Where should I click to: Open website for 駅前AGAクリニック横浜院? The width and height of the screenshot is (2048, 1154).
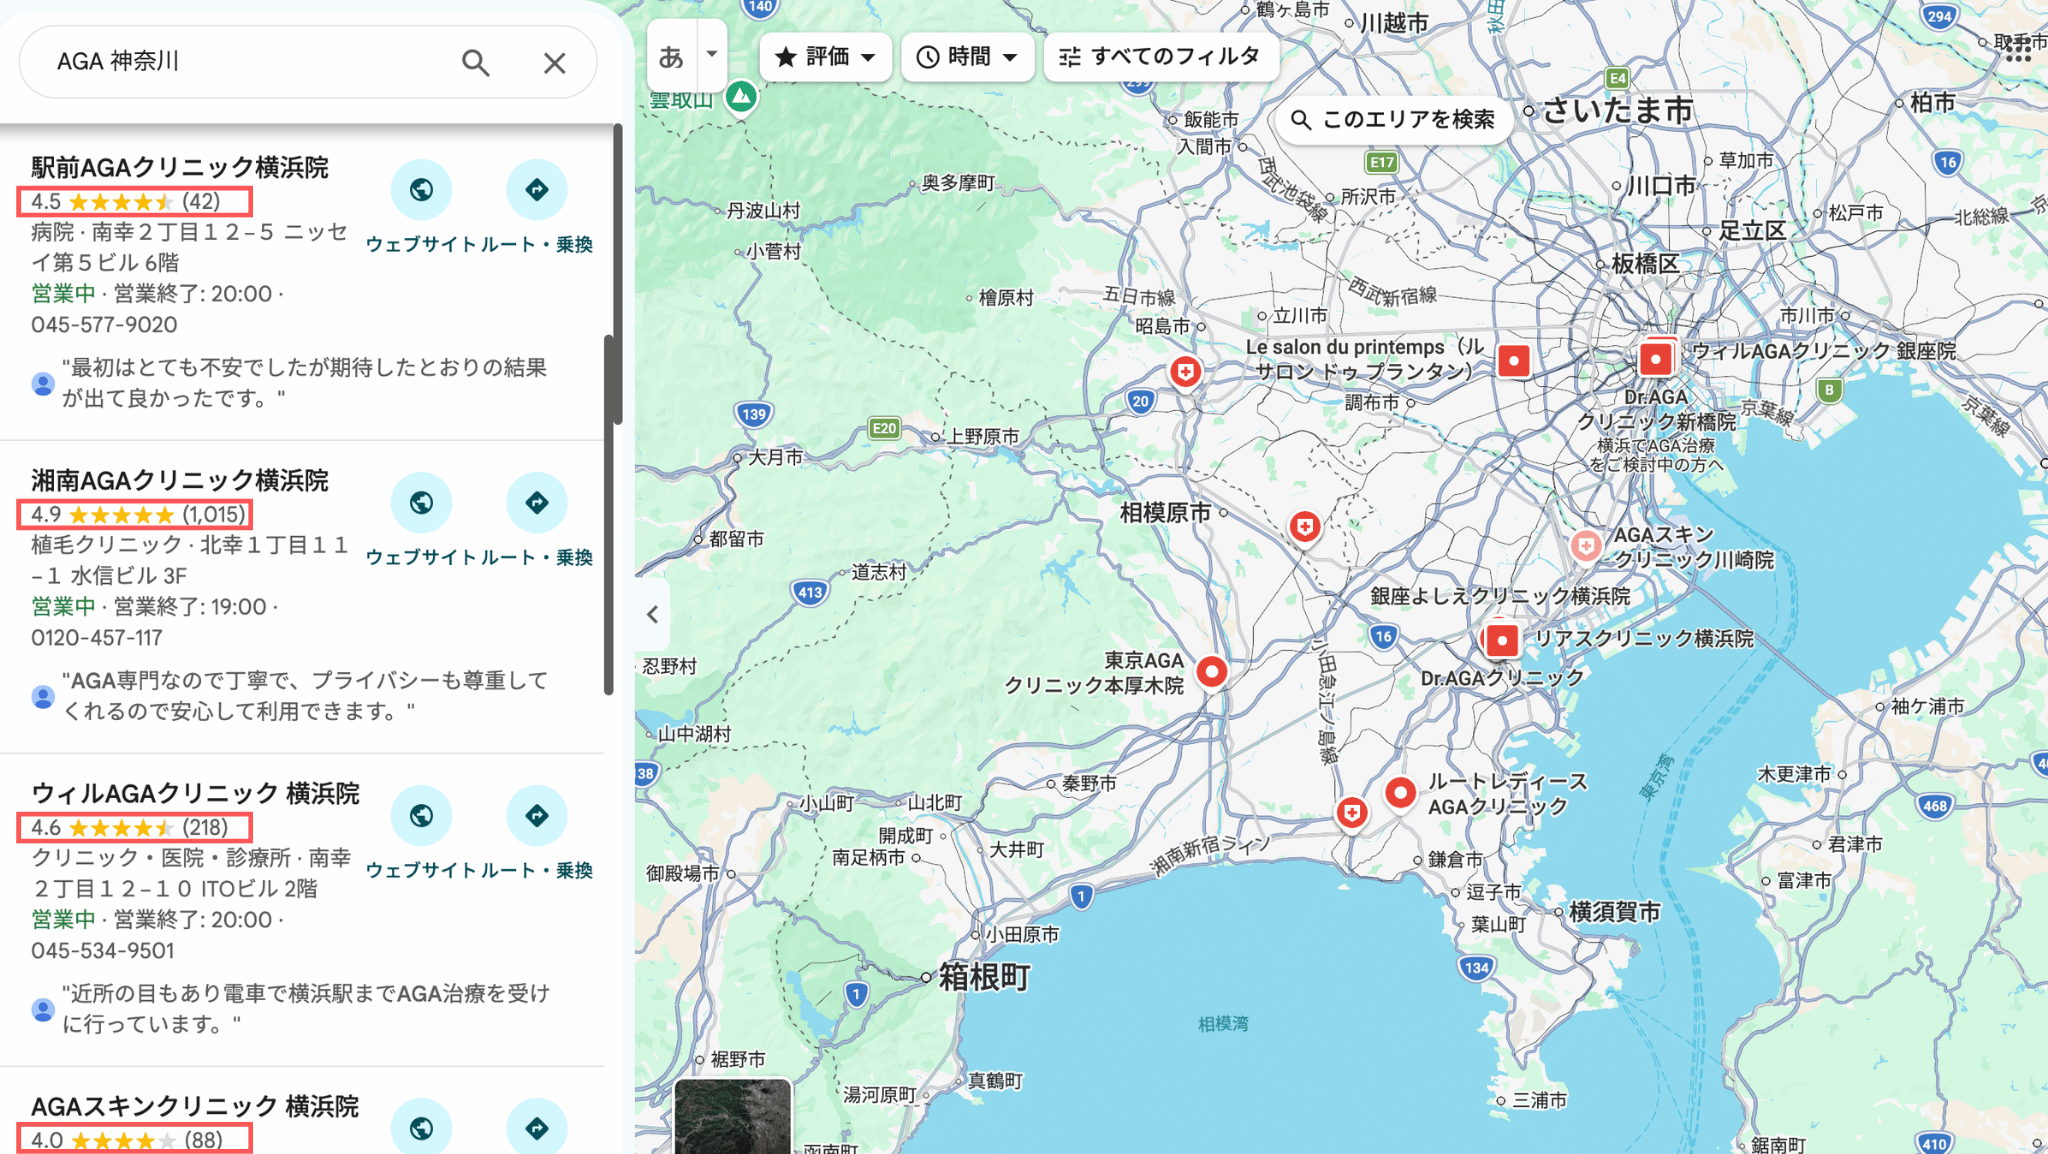coord(421,189)
